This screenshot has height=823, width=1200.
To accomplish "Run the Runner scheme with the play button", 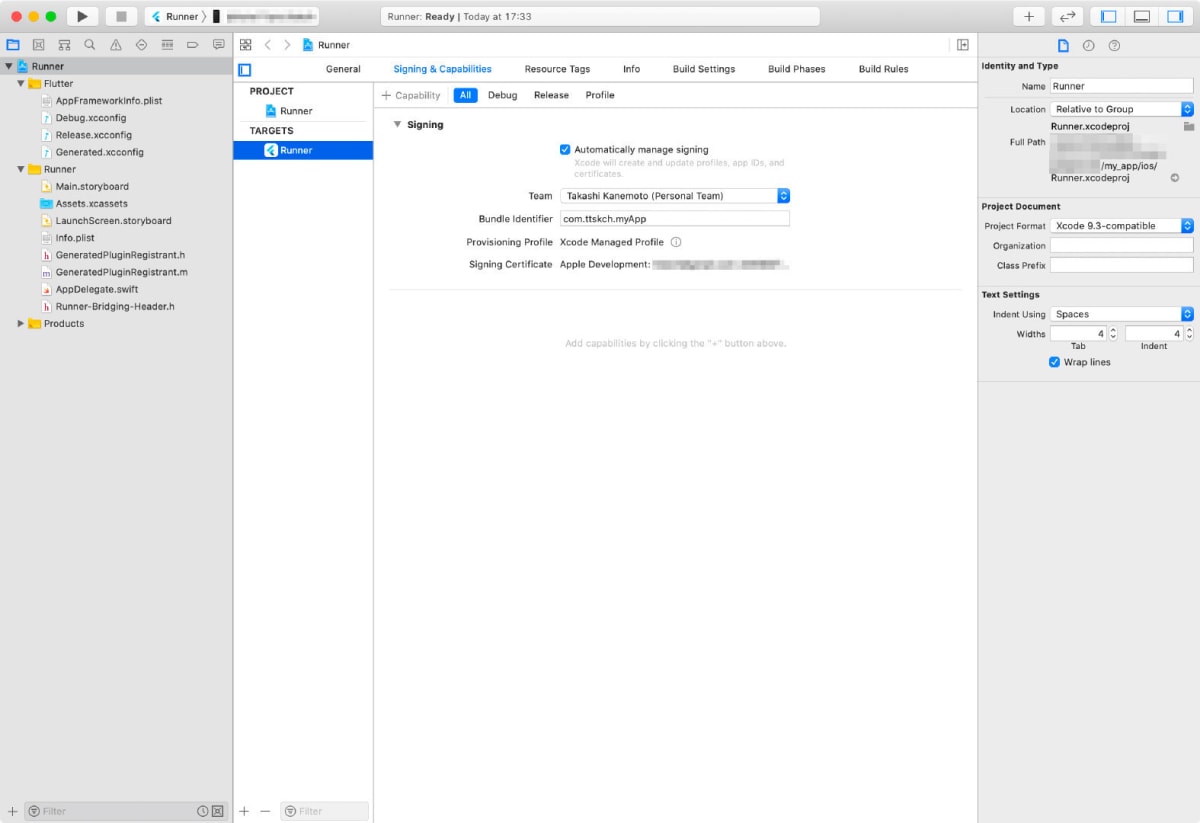I will (82, 16).
